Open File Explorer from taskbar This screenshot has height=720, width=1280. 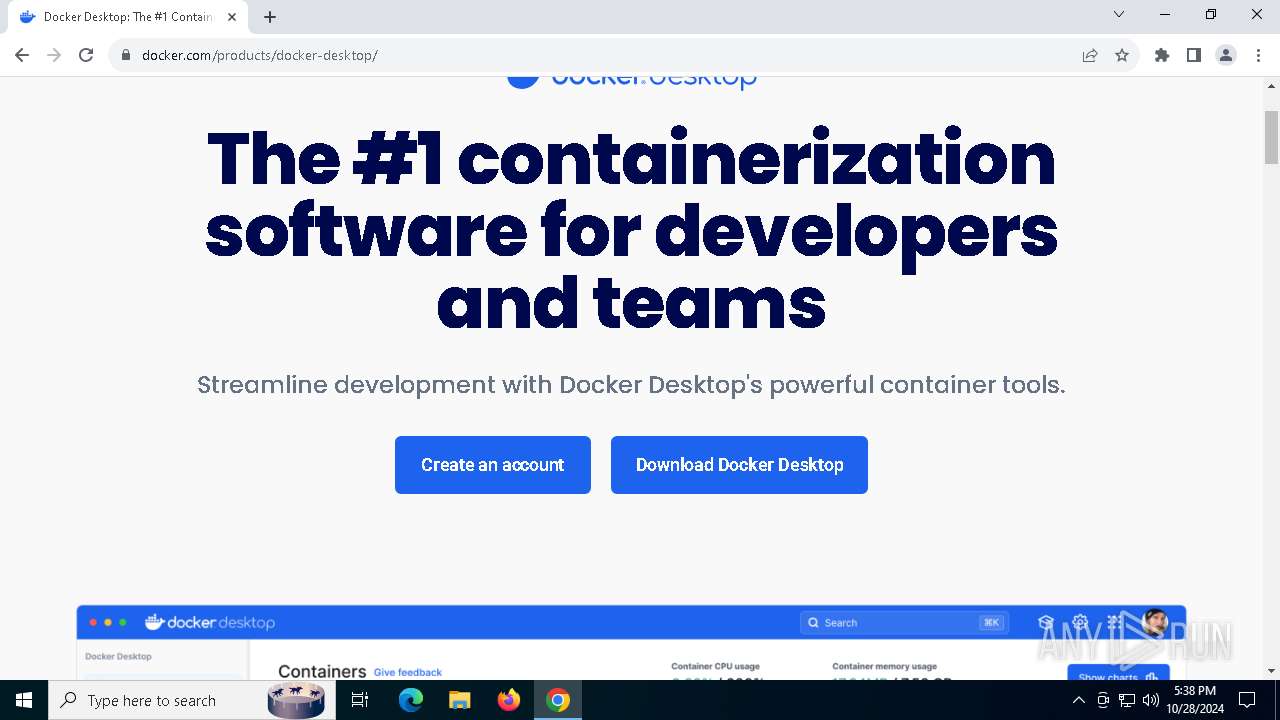459,700
